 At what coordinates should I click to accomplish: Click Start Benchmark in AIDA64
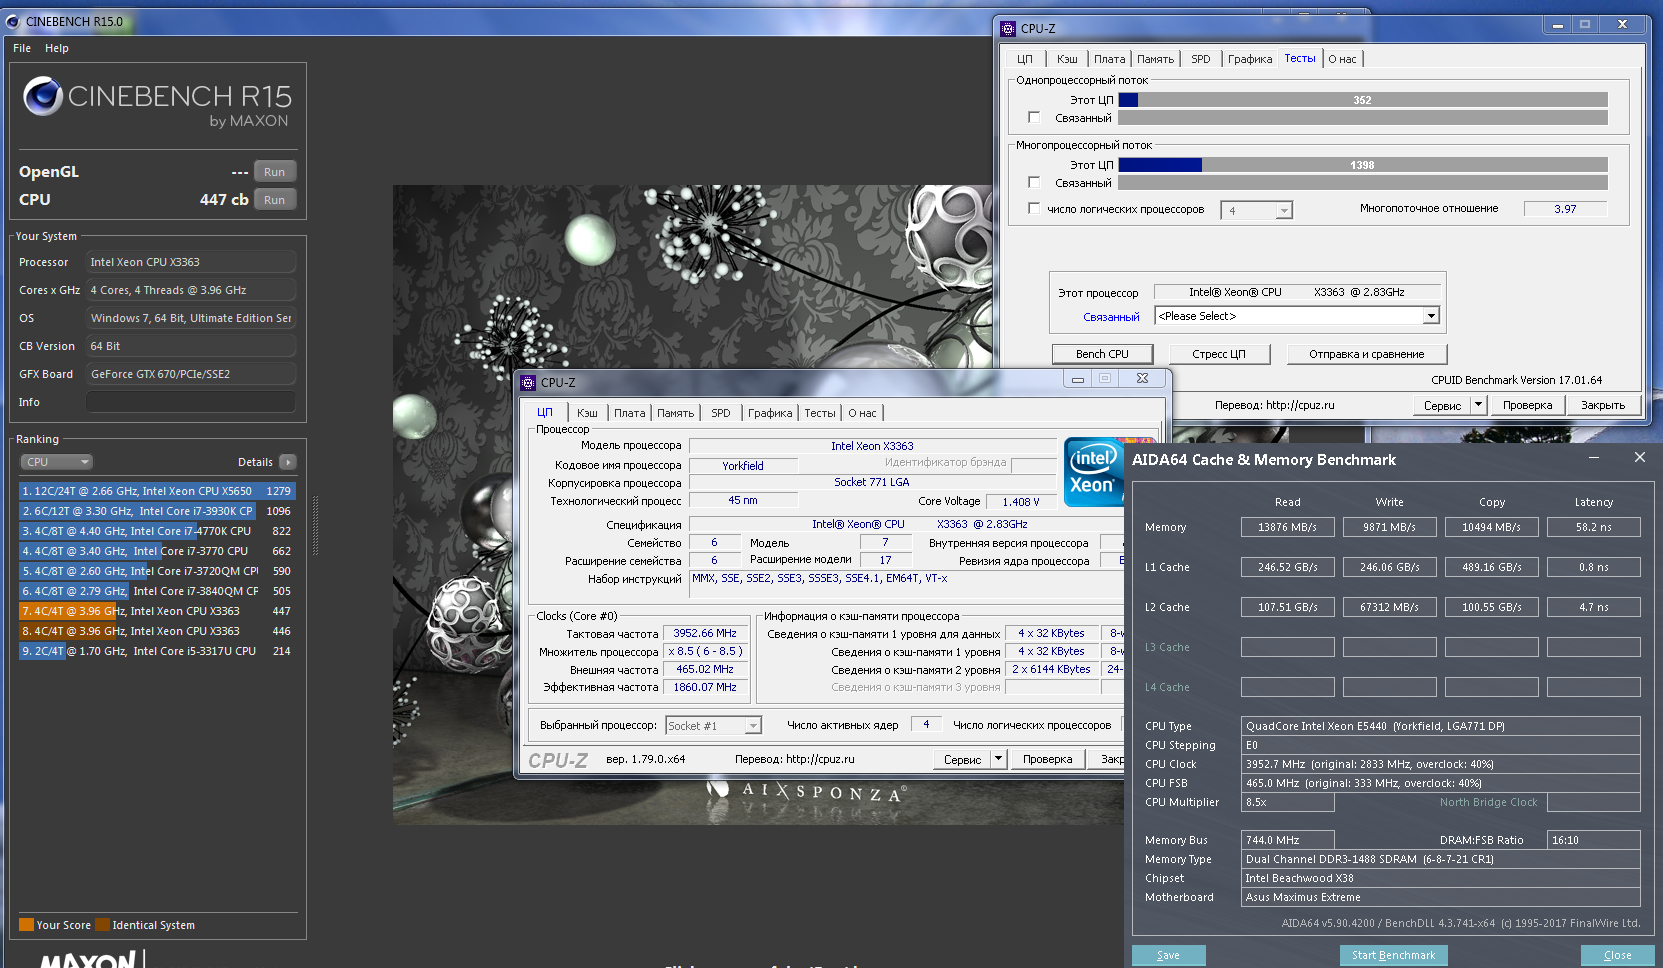[1393, 955]
